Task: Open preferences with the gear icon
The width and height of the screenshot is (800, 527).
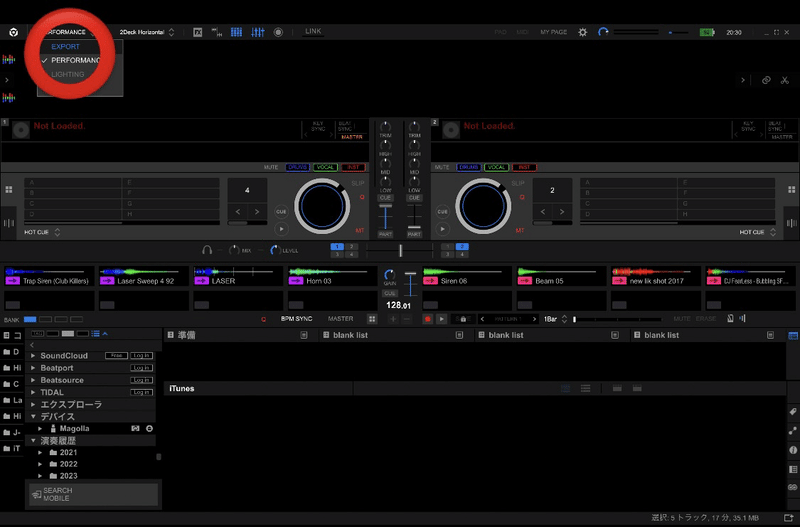Action: 583,32
